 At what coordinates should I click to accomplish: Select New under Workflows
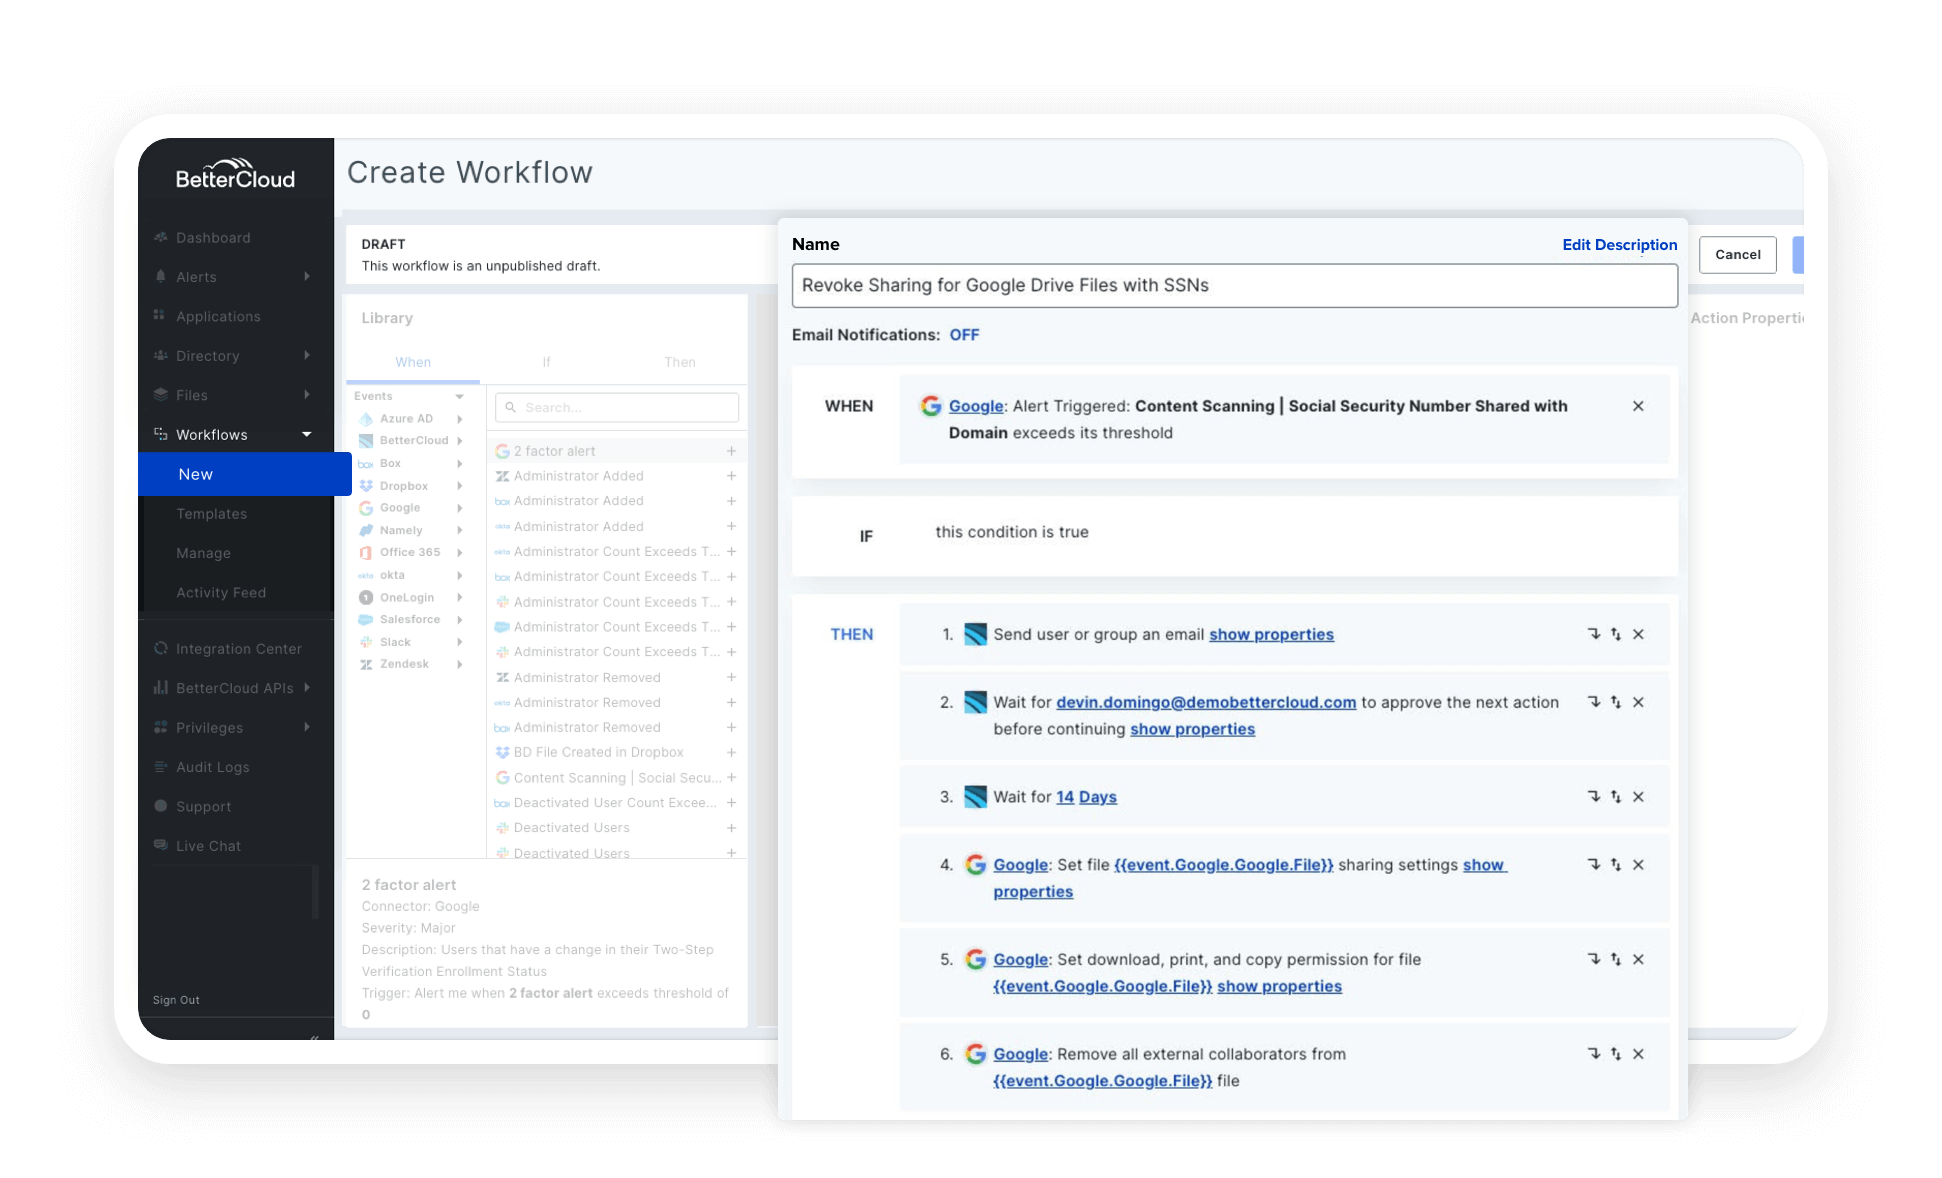pyautogui.click(x=245, y=474)
